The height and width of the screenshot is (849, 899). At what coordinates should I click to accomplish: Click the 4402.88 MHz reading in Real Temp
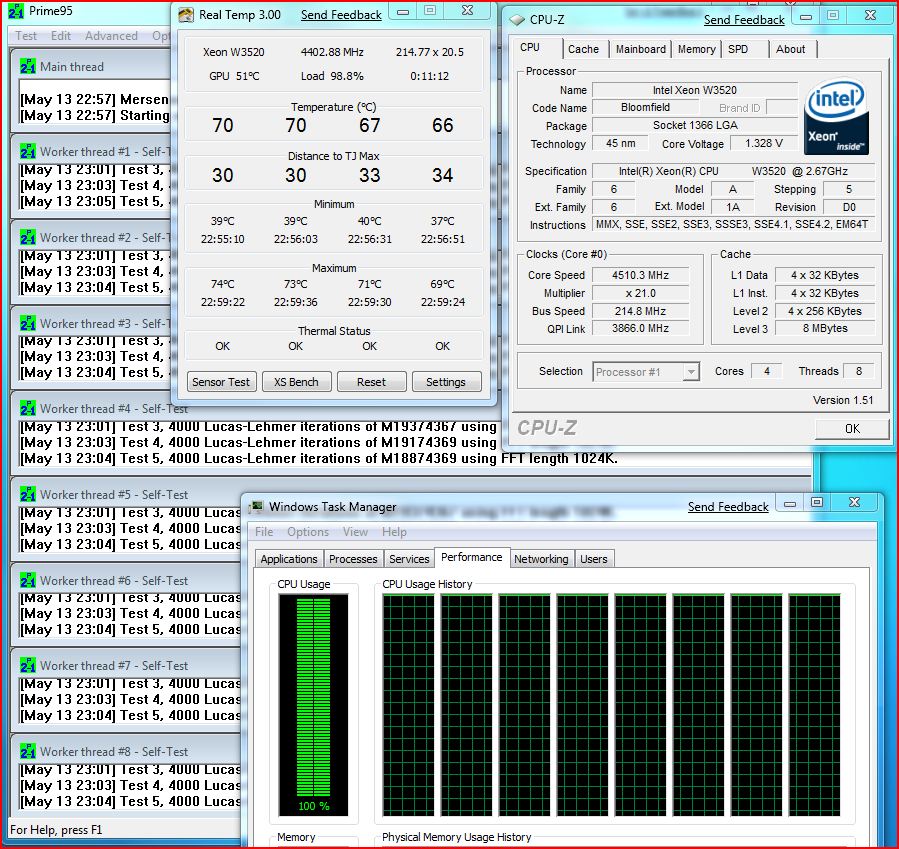coord(333,52)
